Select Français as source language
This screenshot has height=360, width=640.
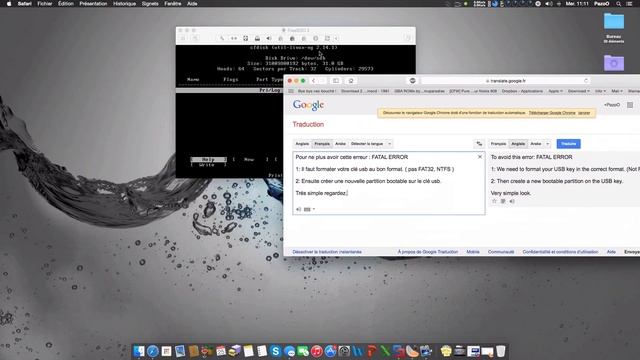point(322,144)
